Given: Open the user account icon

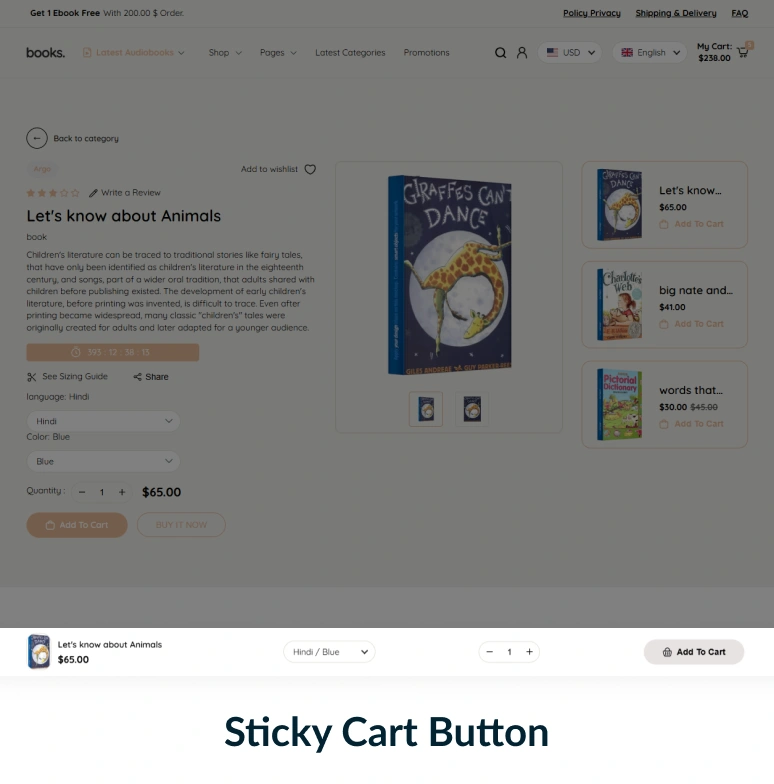Looking at the screenshot, I should [522, 52].
